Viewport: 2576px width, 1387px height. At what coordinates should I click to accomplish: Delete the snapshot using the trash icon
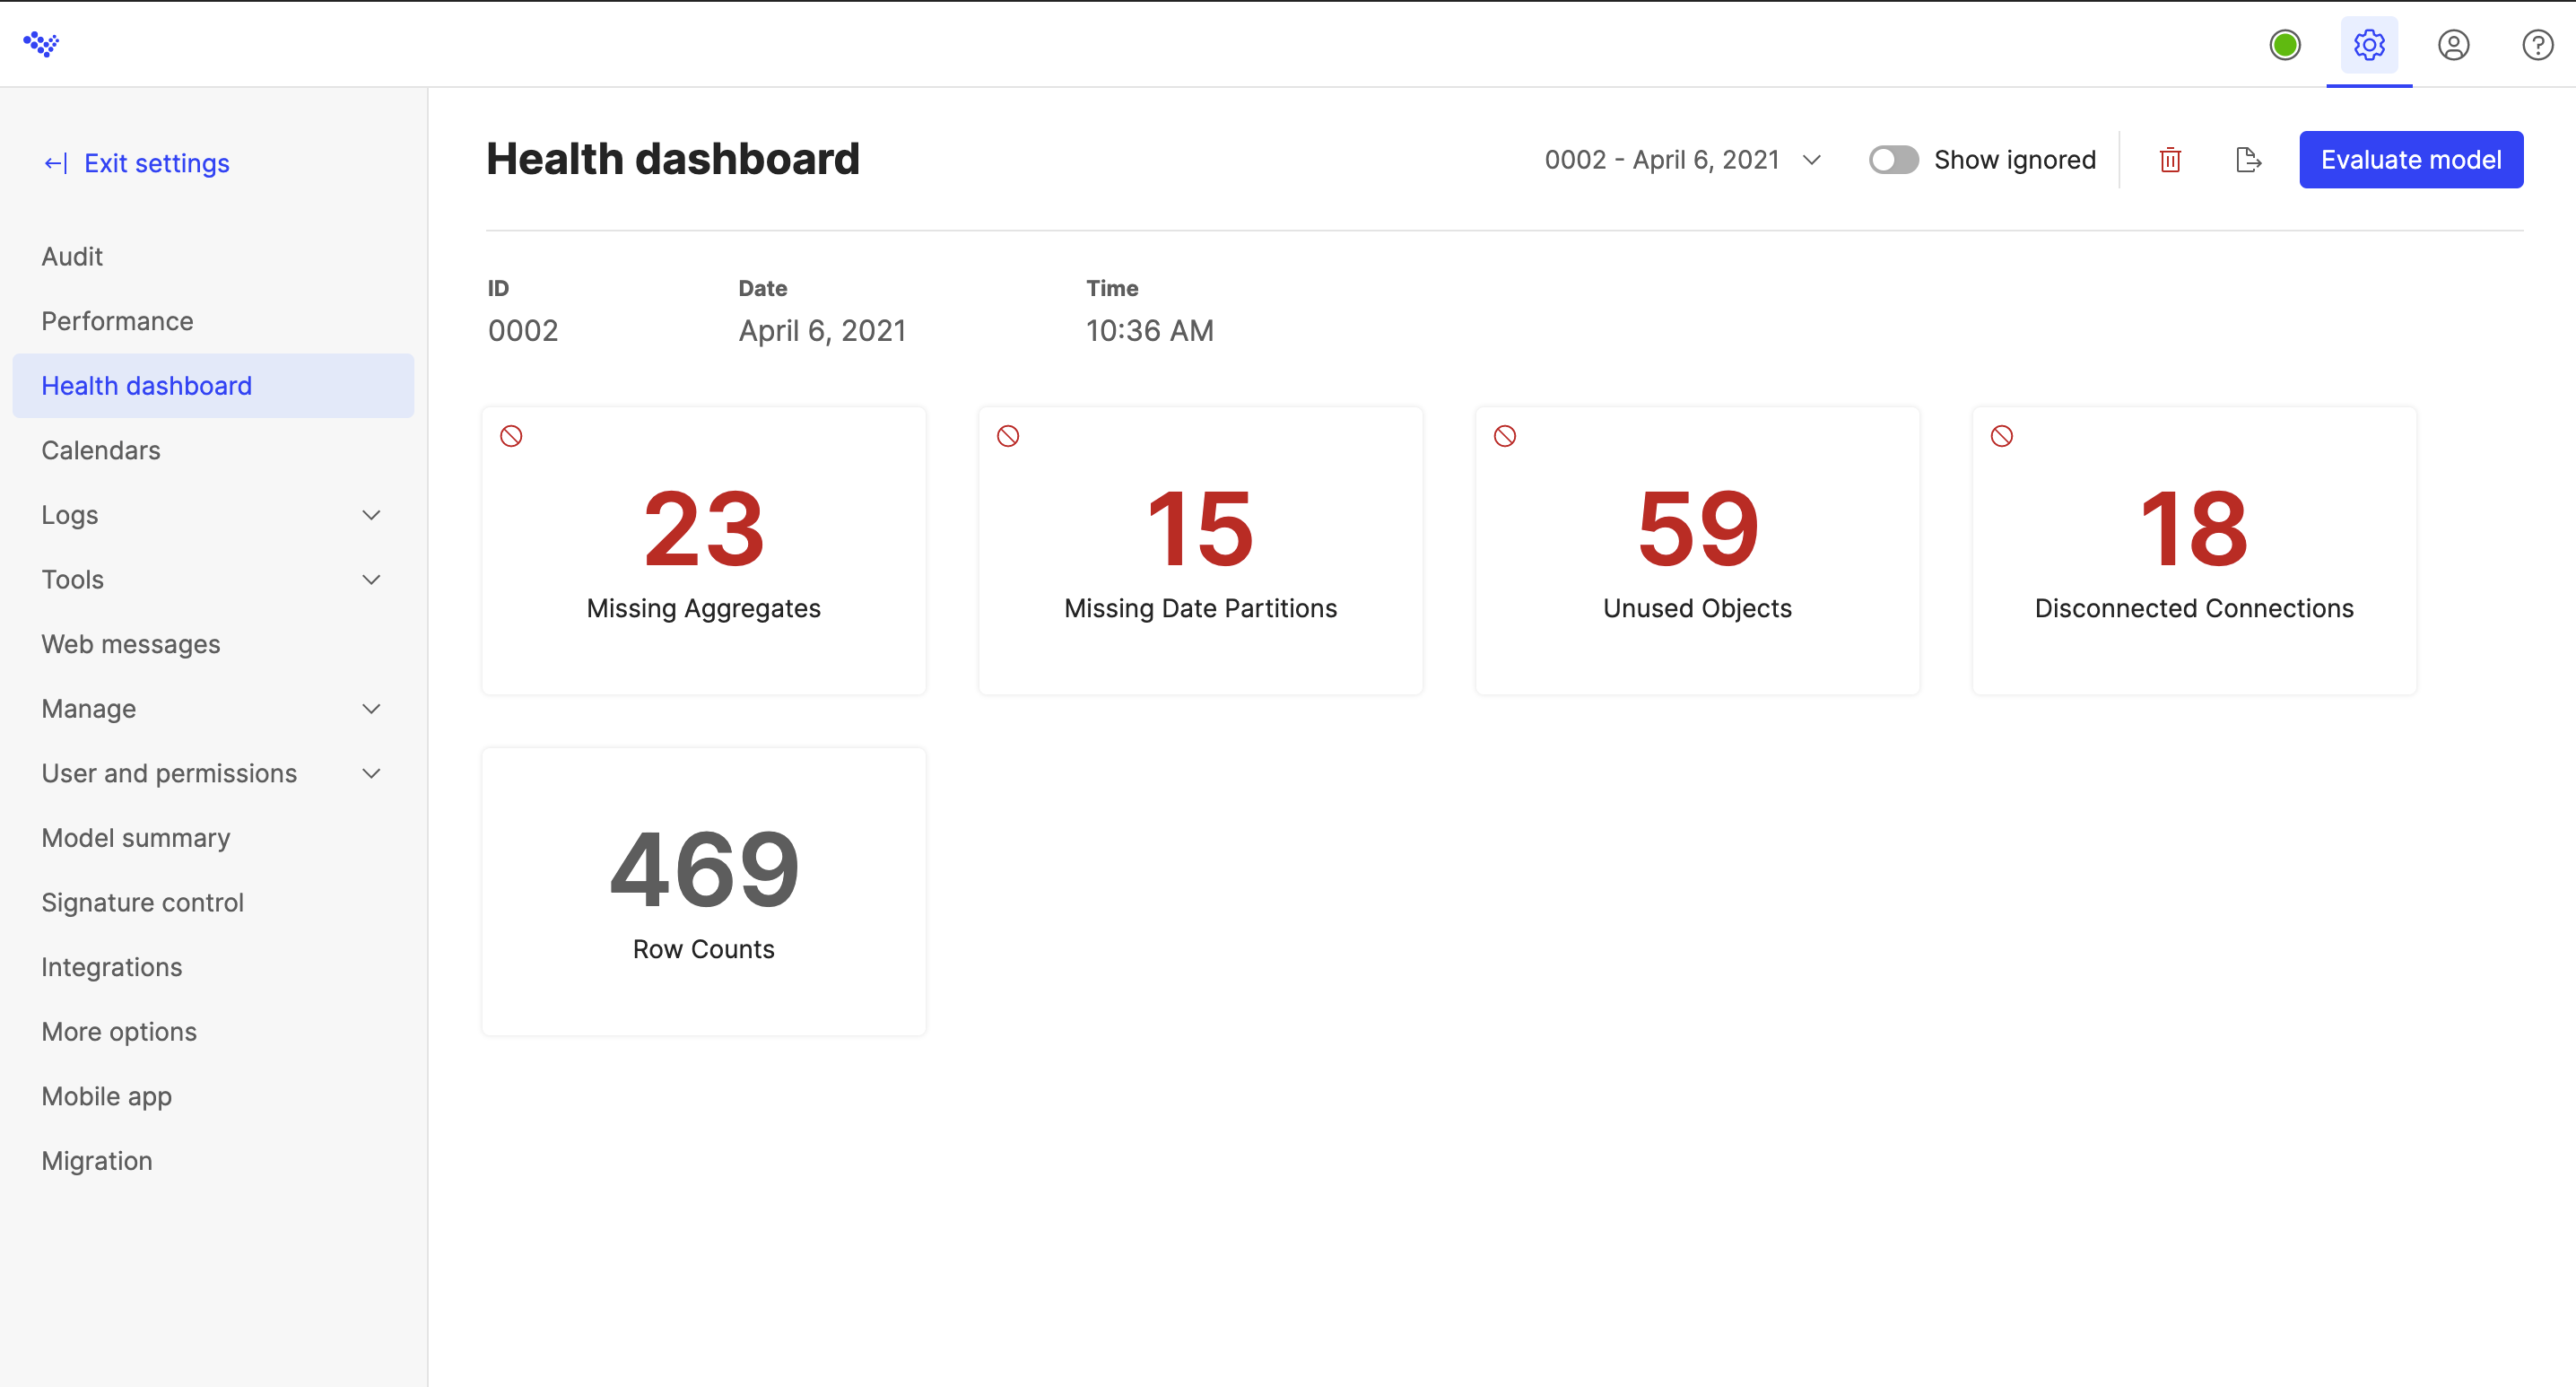point(2169,159)
